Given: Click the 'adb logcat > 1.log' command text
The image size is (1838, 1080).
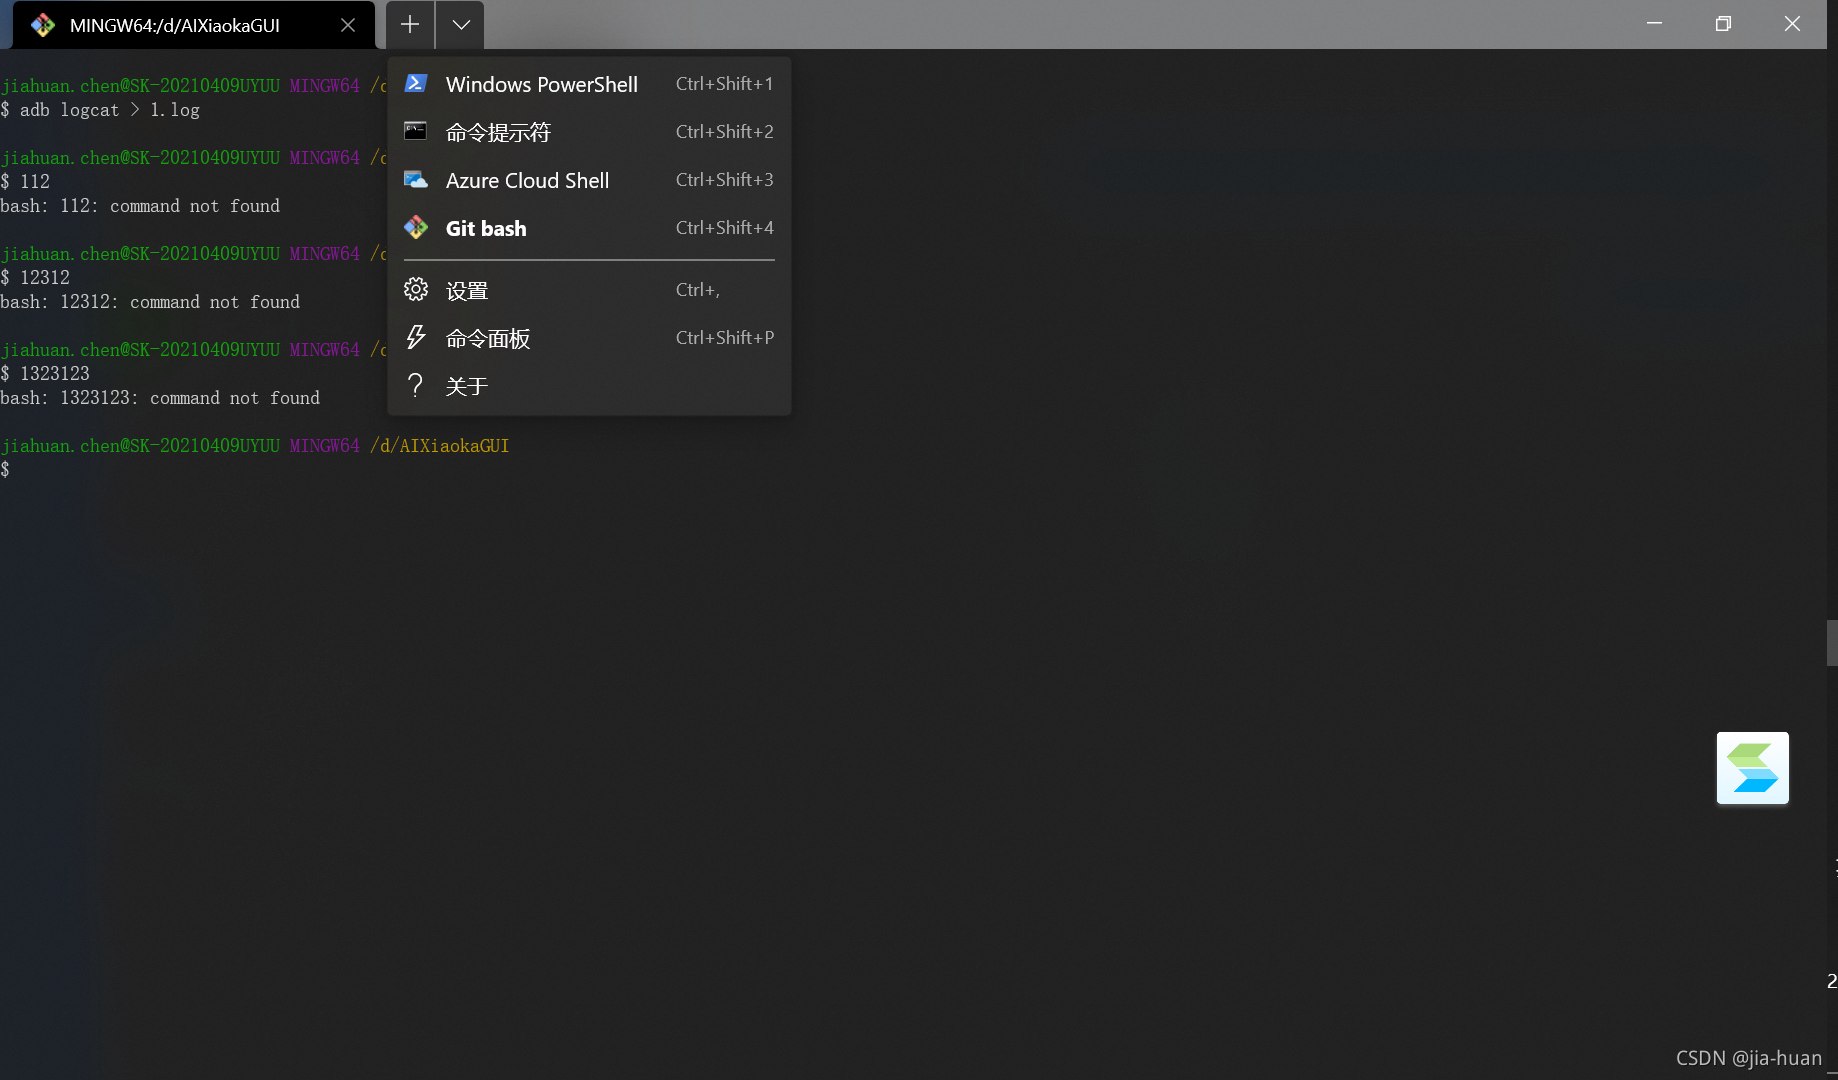Looking at the screenshot, I should (110, 110).
